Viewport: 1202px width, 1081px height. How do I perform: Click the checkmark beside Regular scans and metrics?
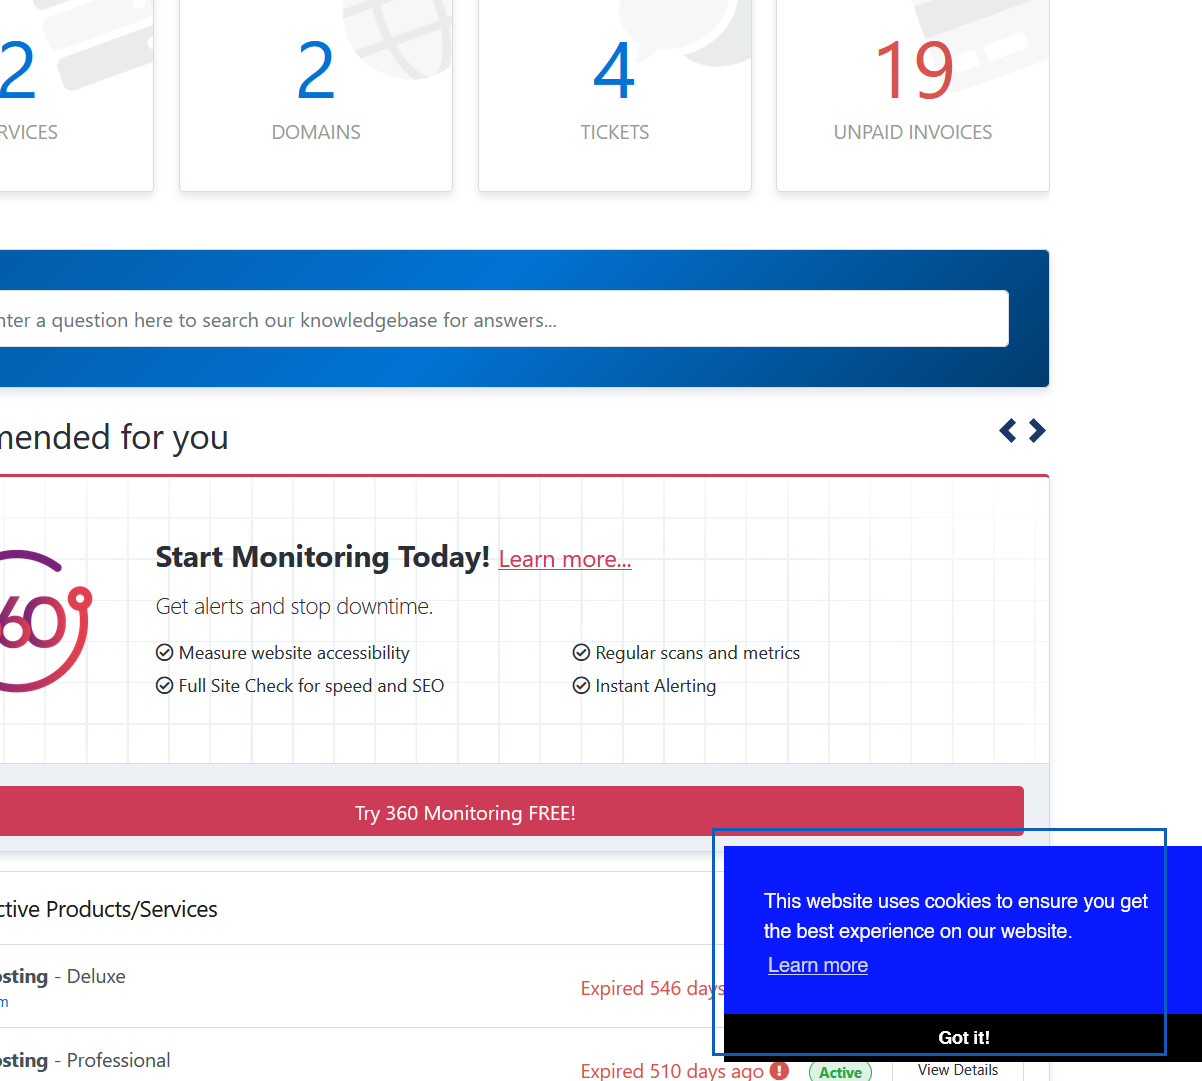tap(581, 653)
